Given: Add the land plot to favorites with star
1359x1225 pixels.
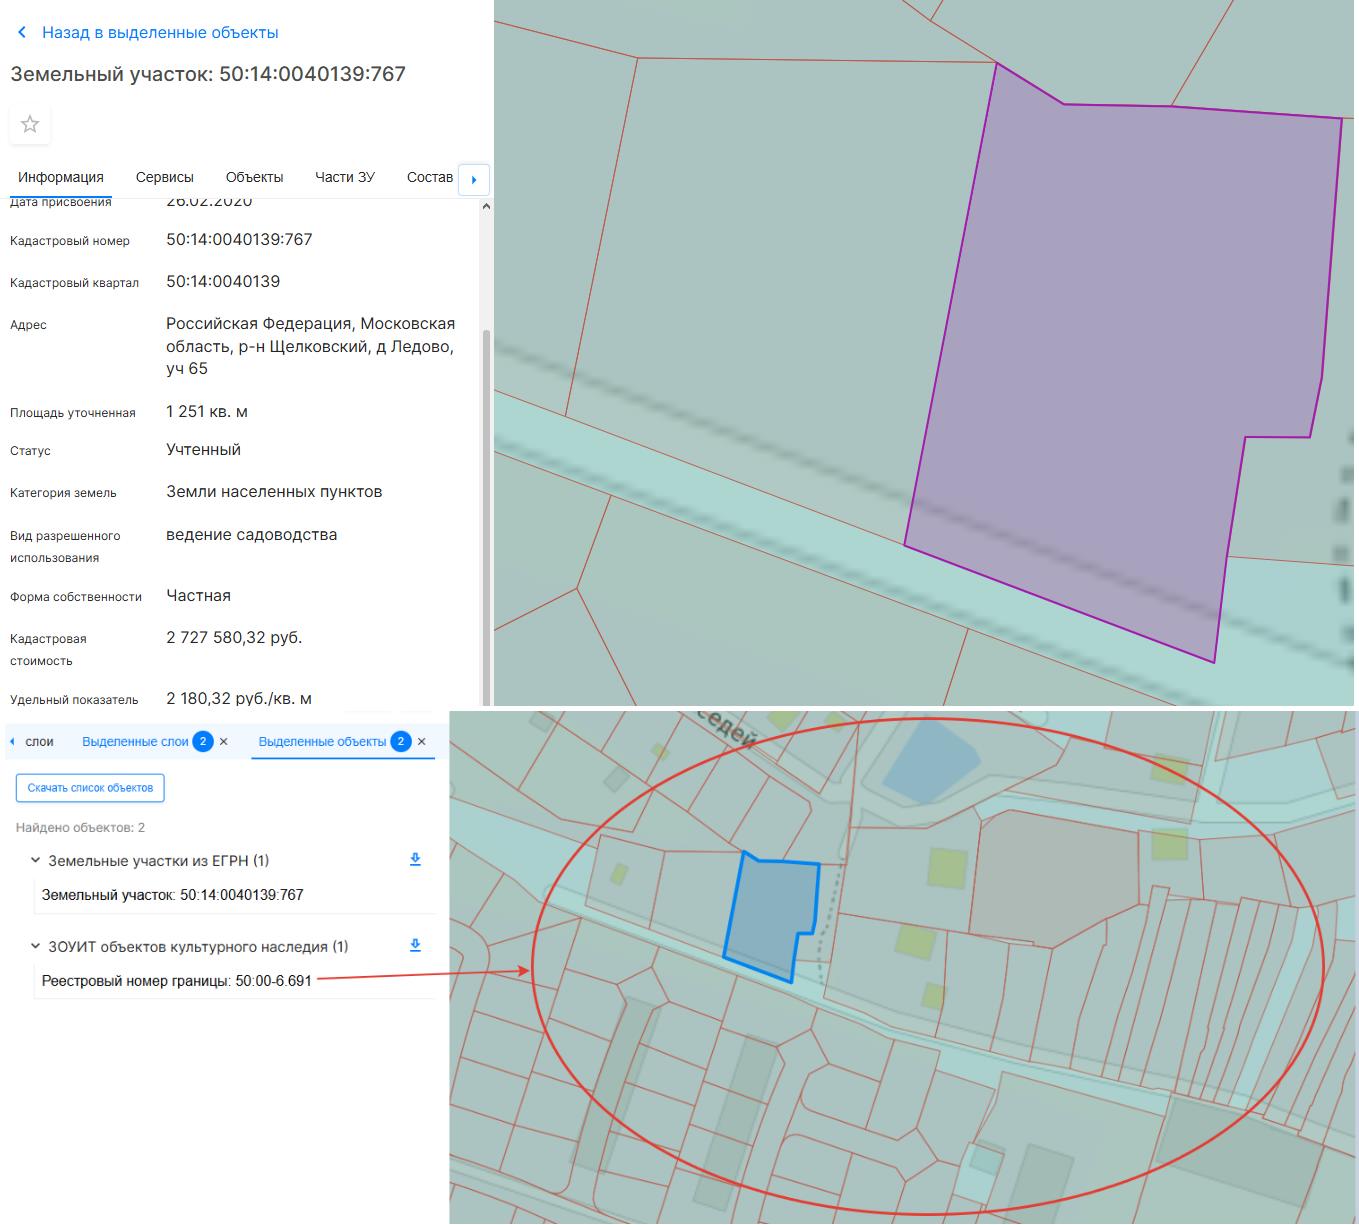Looking at the screenshot, I should coord(30,125).
